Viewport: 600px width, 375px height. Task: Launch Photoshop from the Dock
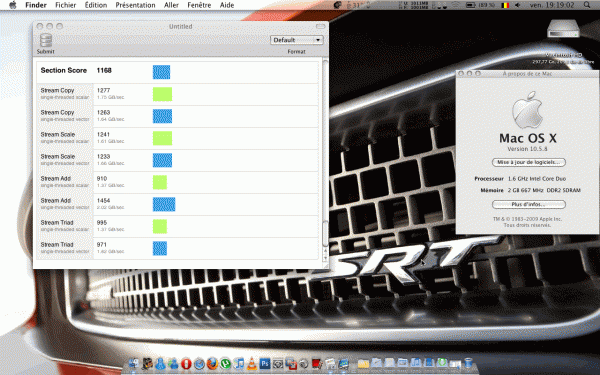pyautogui.click(x=265, y=364)
